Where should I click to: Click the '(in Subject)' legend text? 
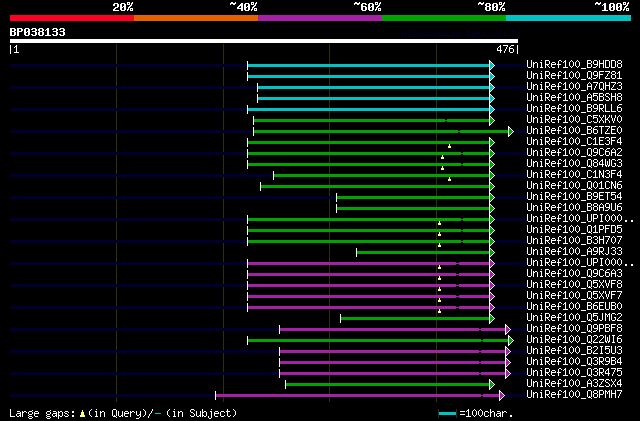point(201,413)
